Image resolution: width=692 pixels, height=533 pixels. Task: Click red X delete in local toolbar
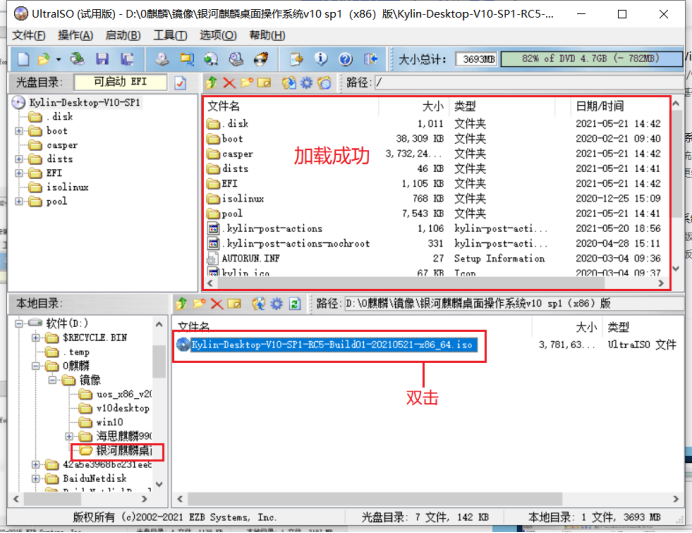(x=216, y=304)
